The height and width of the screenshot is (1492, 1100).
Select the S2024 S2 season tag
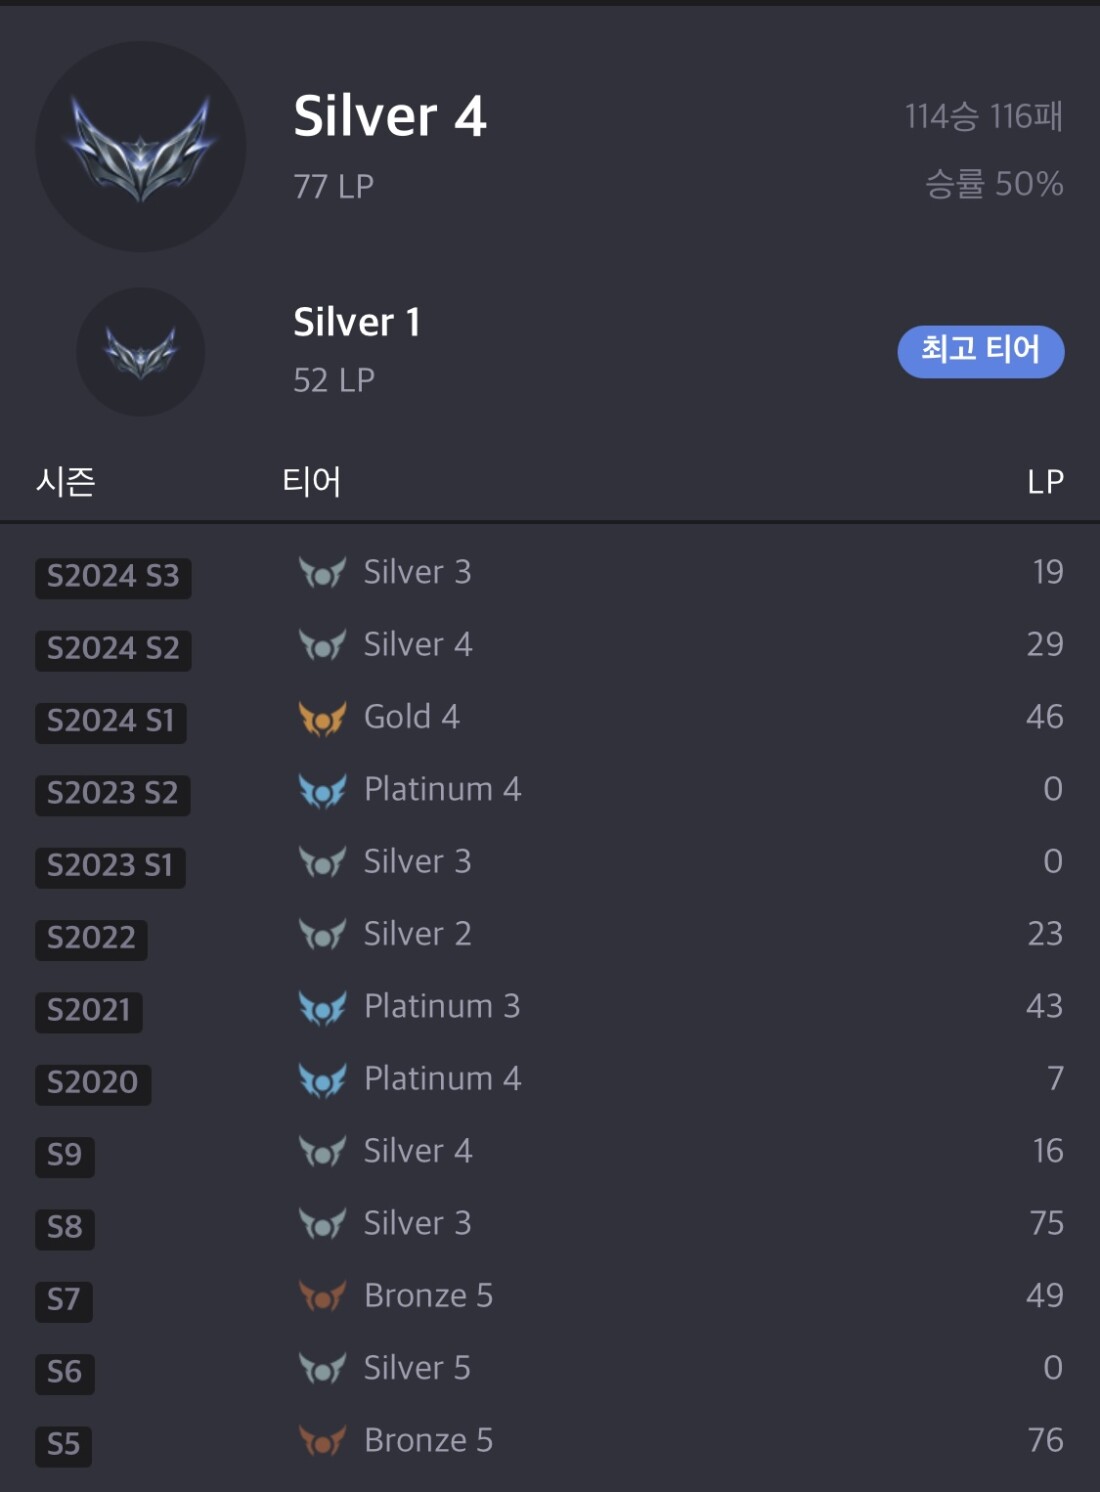point(113,649)
